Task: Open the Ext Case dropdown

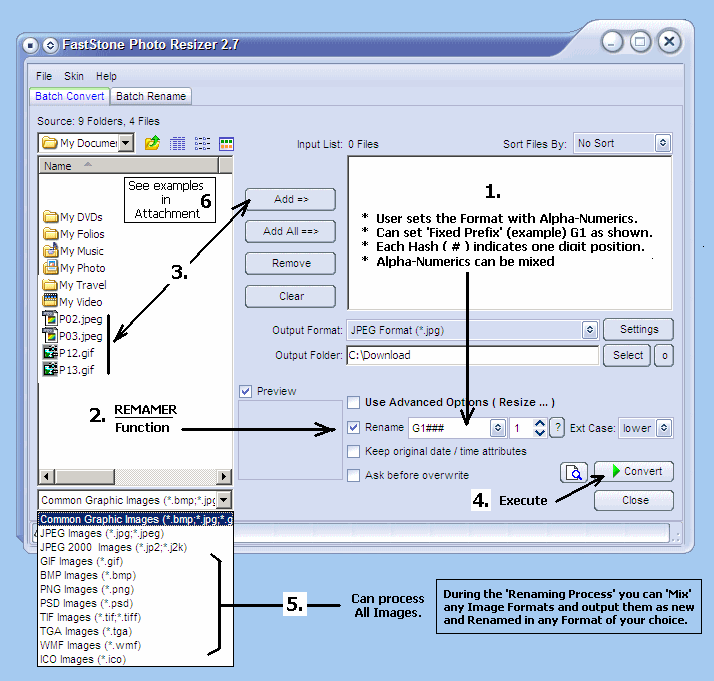Action: coord(663,428)
